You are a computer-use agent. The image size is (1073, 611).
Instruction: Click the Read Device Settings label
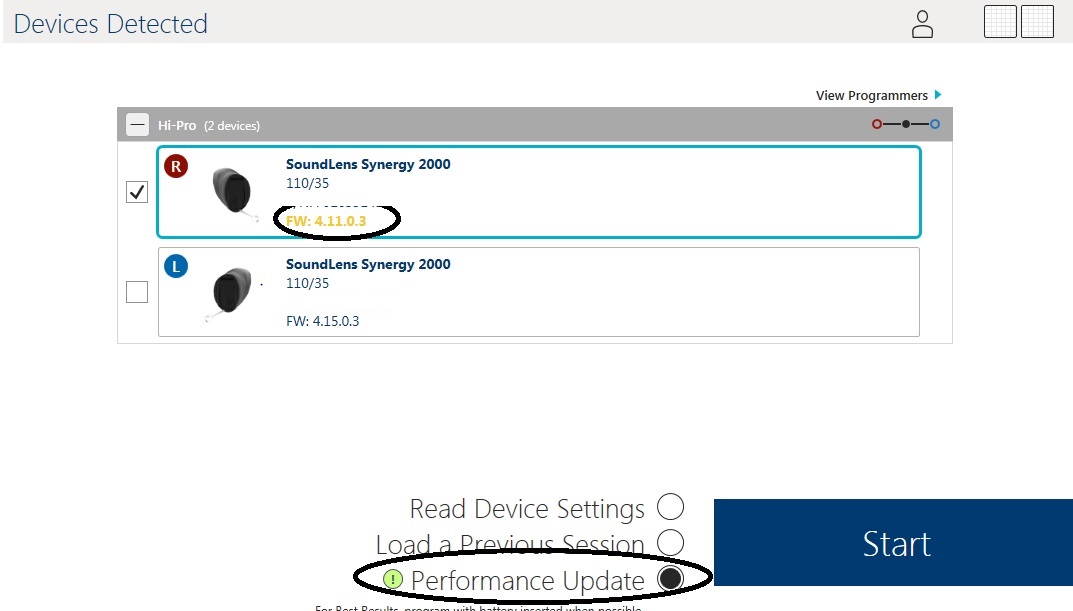[x=527, y=509]
